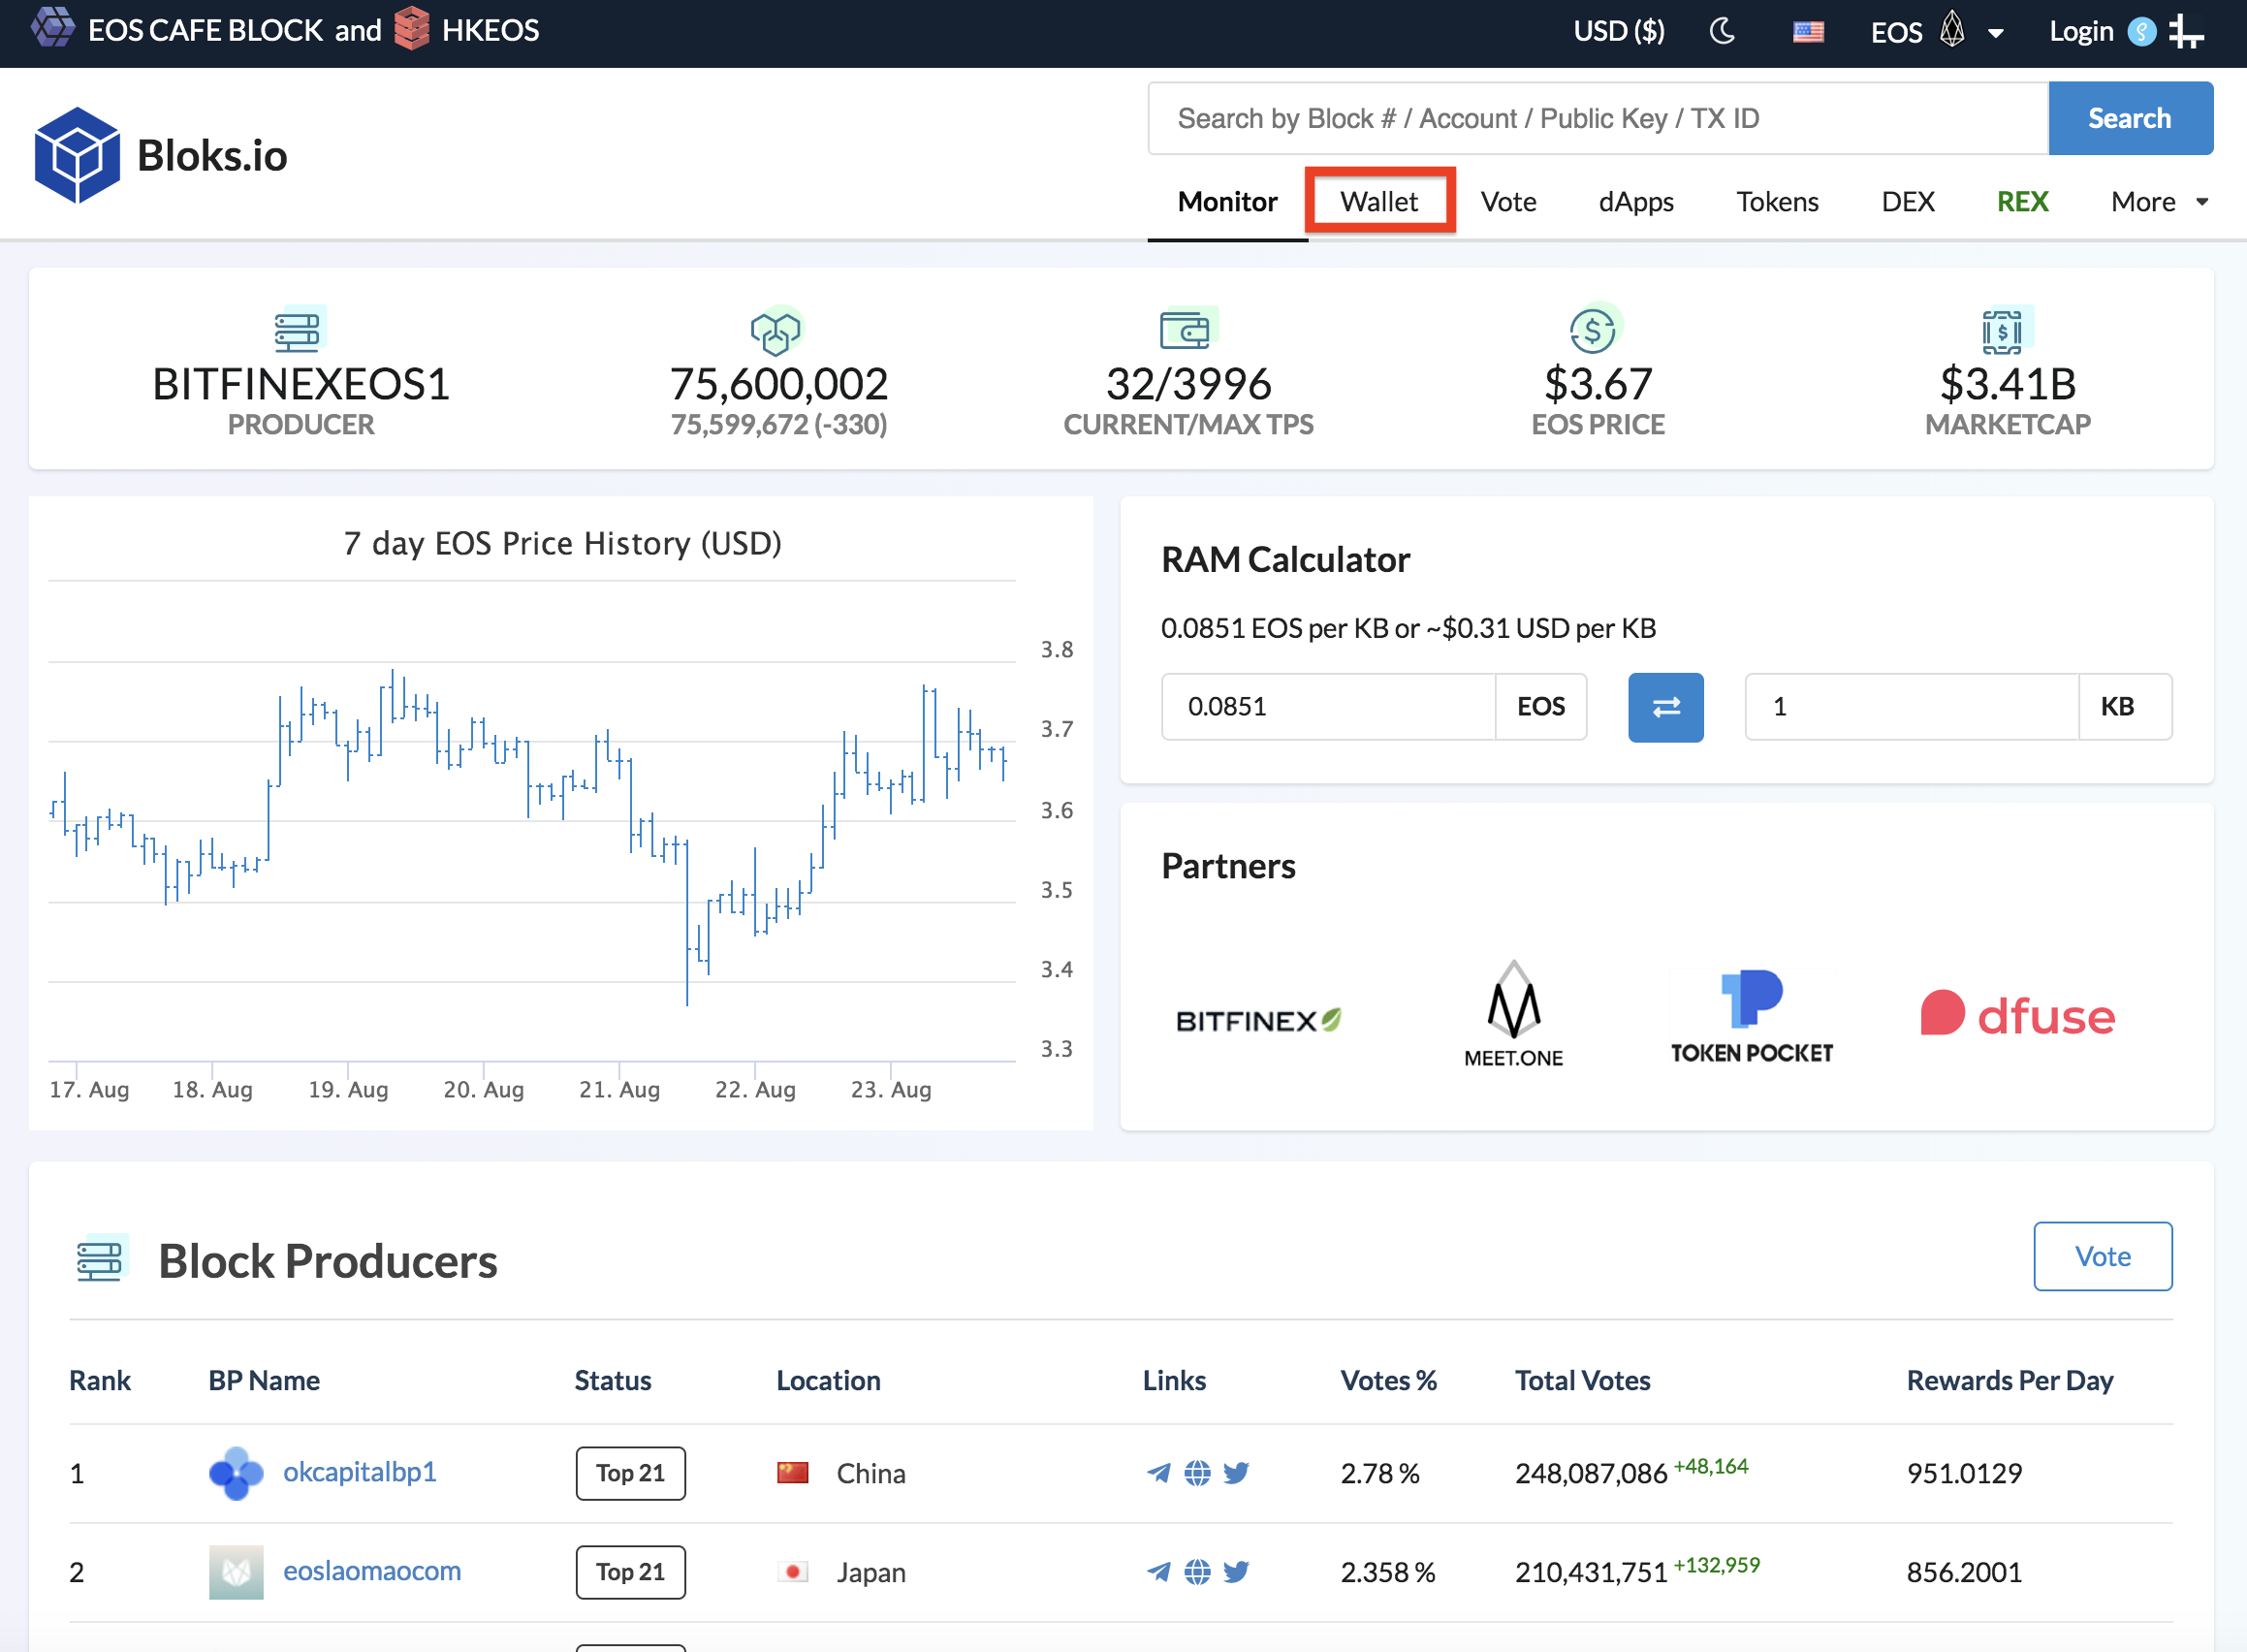
Task: Click the US flag language icon
Action: (x=1808, y=32)
